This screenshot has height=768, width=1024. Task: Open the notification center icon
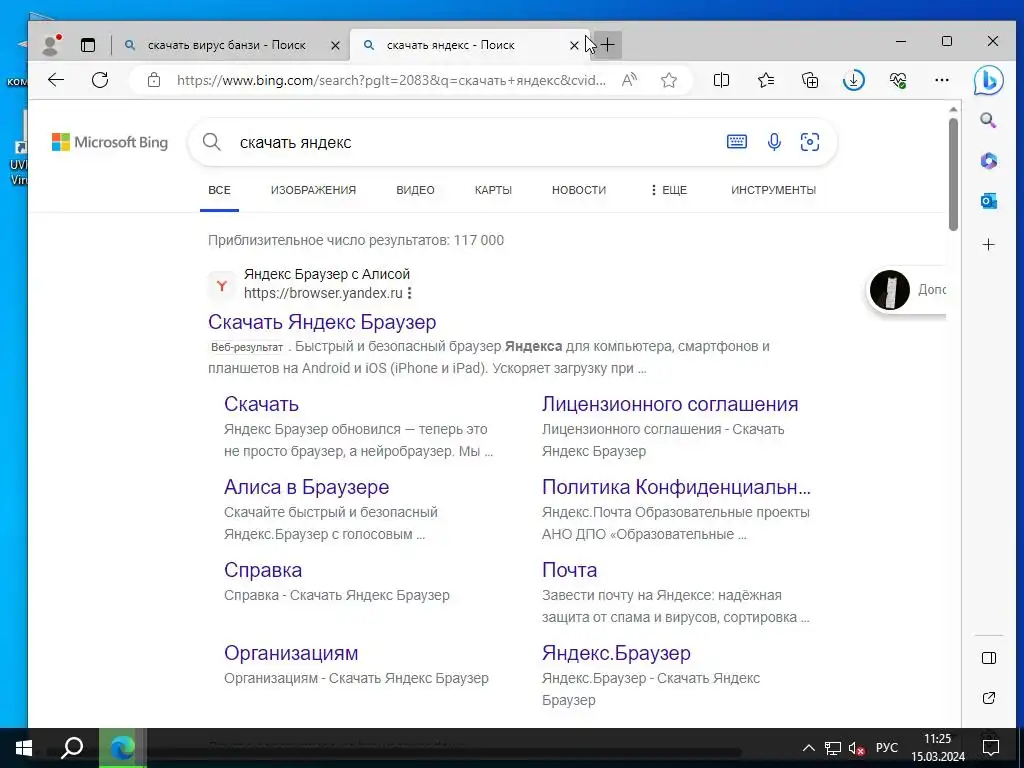pyautogui.click(x=991, y=748)
